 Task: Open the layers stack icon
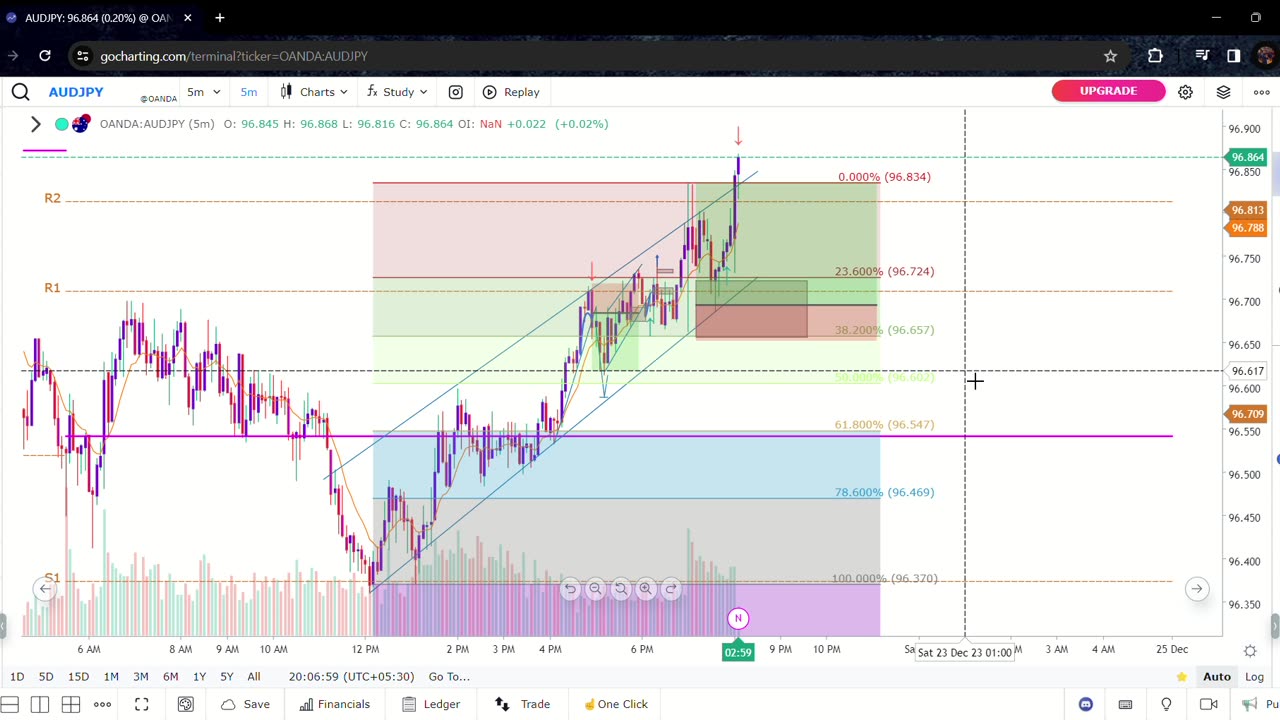click(1223, 92)
